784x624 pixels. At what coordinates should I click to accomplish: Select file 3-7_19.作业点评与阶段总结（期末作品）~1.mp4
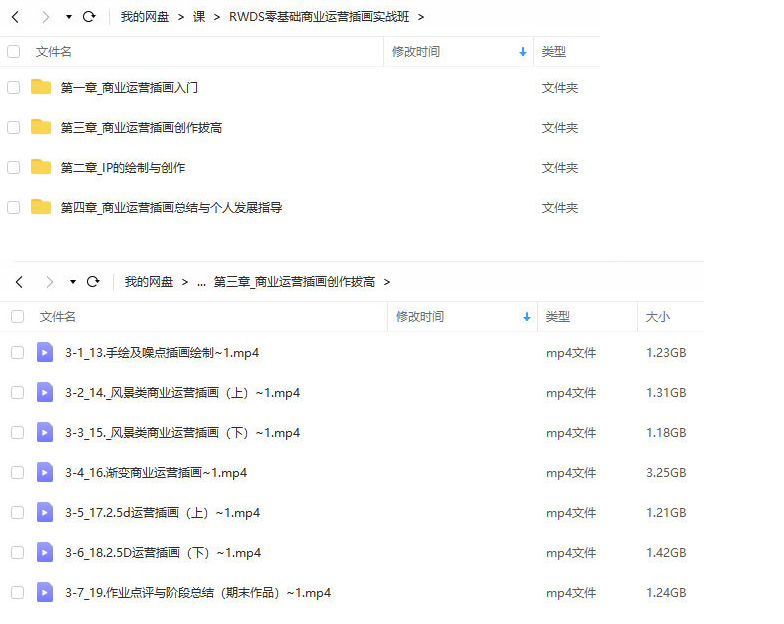click(198, 592)
